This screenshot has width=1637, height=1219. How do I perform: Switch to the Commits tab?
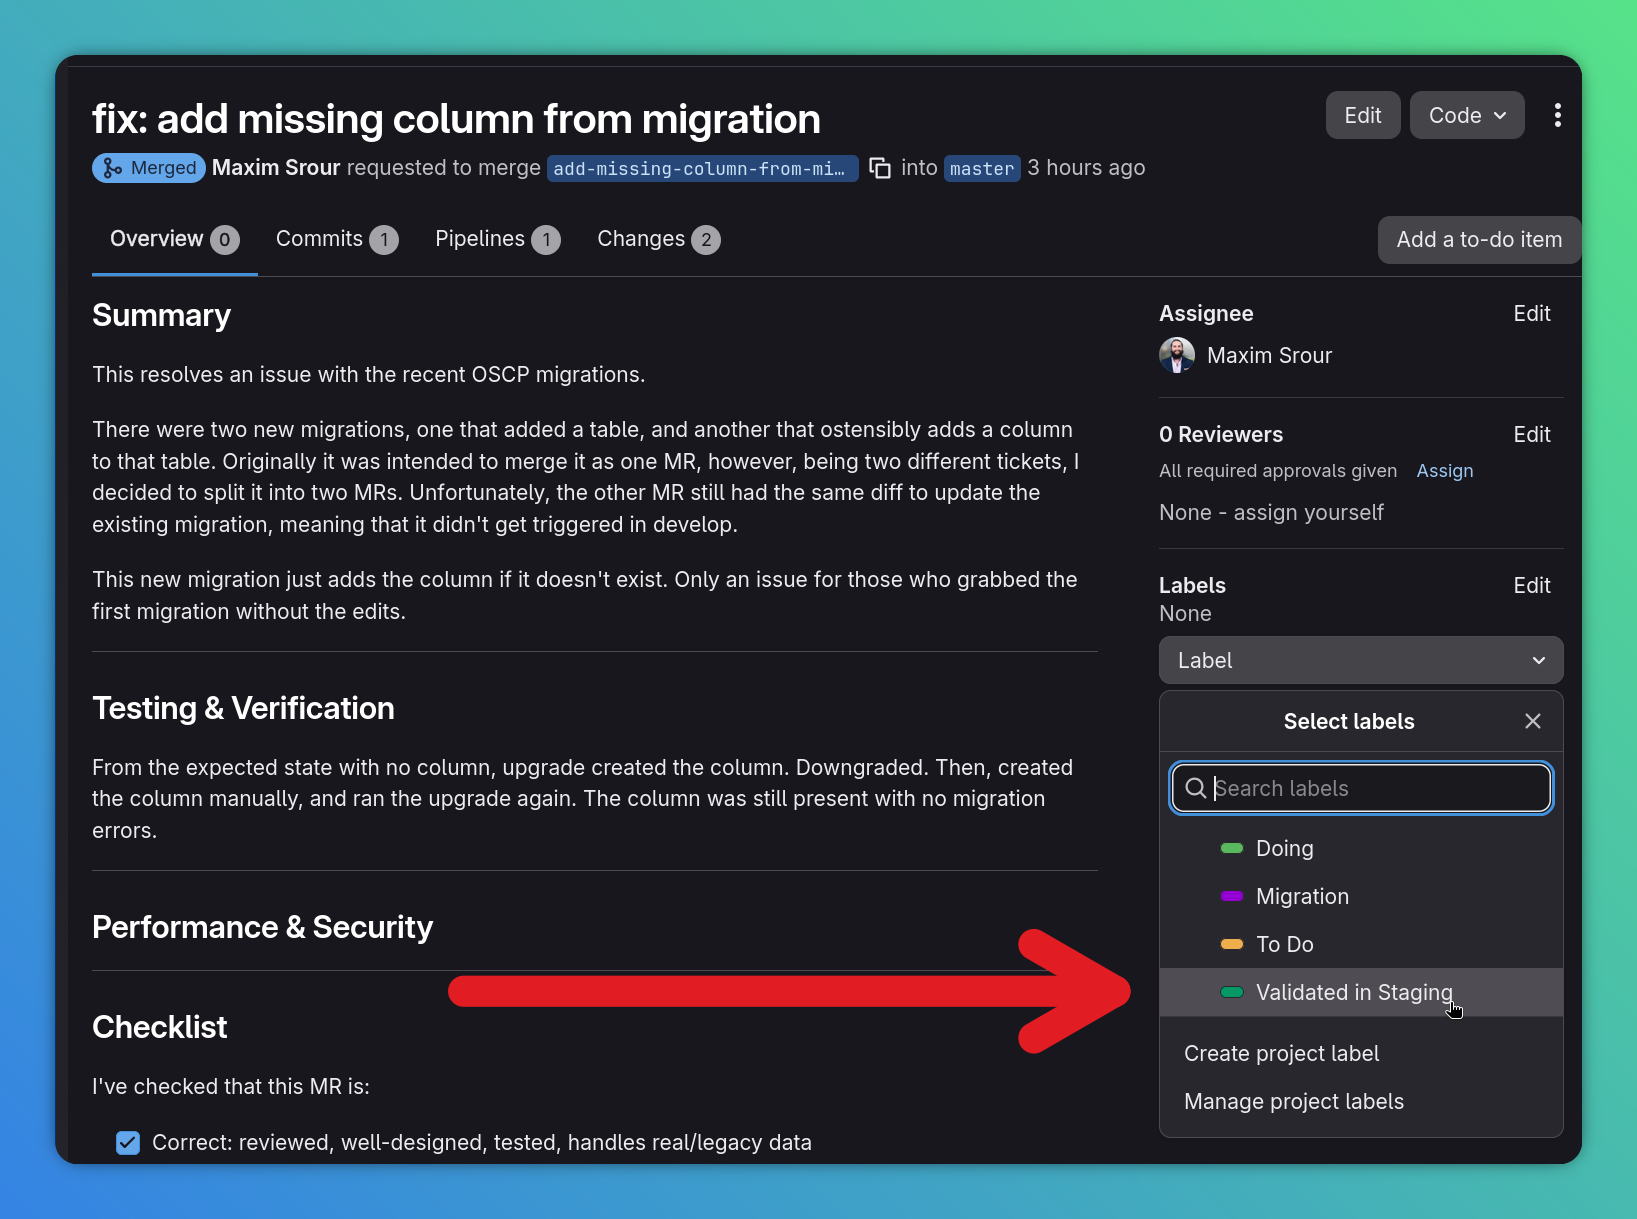(x=336, y=240)
